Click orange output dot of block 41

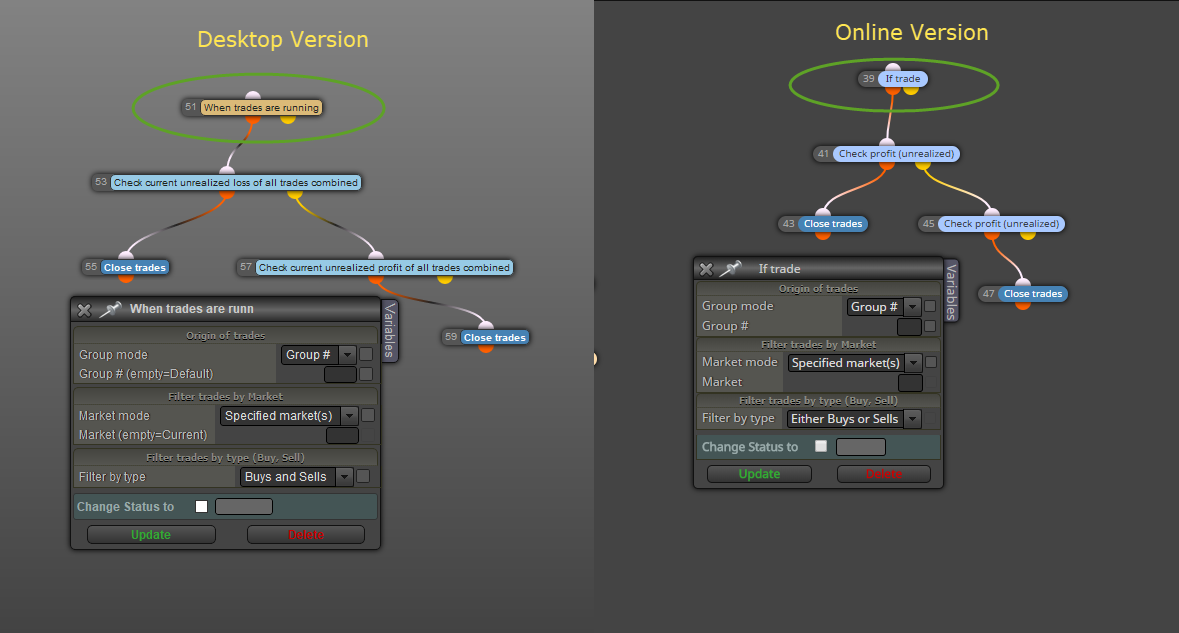click(887, 165)
